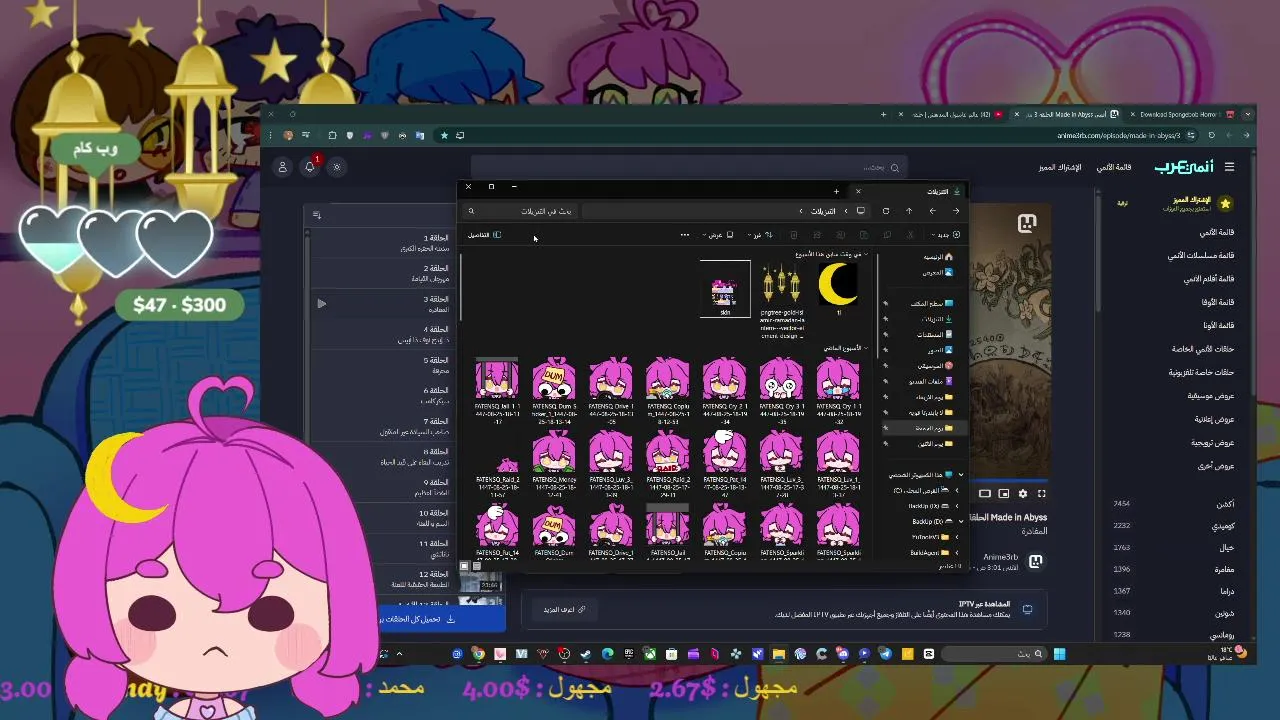Screen dimensions: 1280x720
Task: Open a new browser tab
Action: [x=884, y=114]
